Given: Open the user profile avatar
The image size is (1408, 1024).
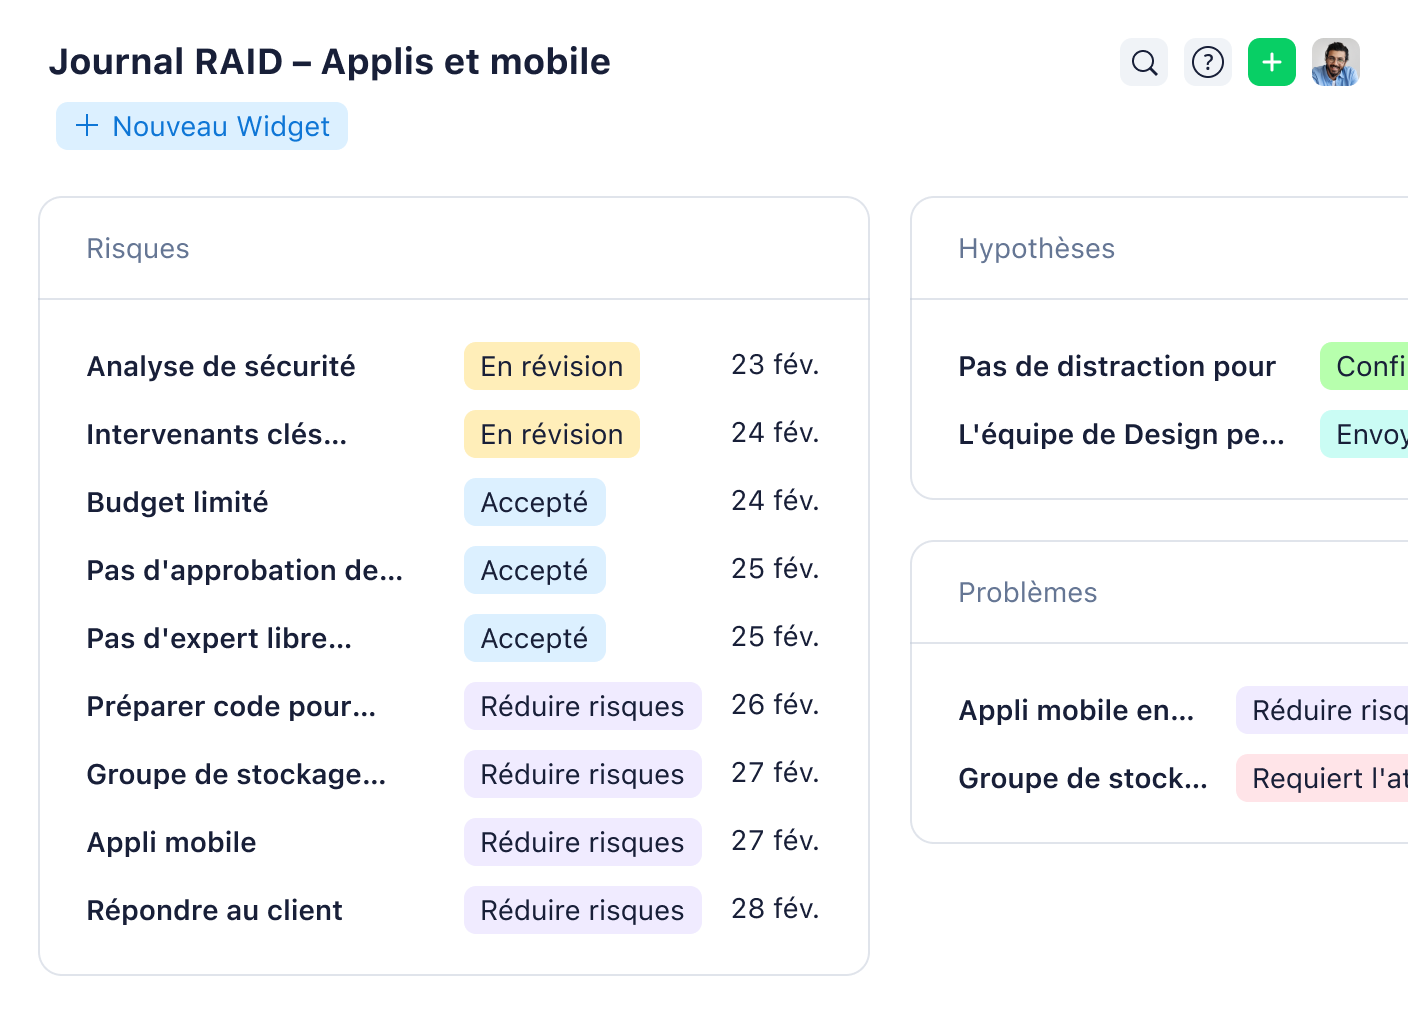Looking at the screenshot, I should 1335,62.
